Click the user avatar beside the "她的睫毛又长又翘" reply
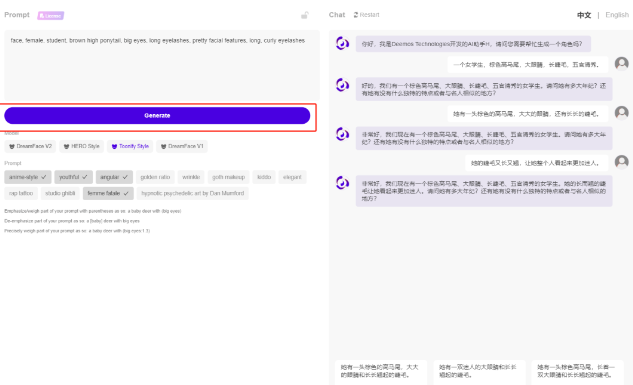 pos(621,162)
